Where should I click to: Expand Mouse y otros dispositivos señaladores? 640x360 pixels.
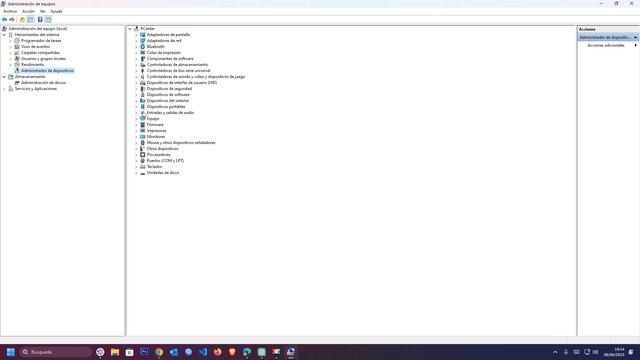pos(136,143)
